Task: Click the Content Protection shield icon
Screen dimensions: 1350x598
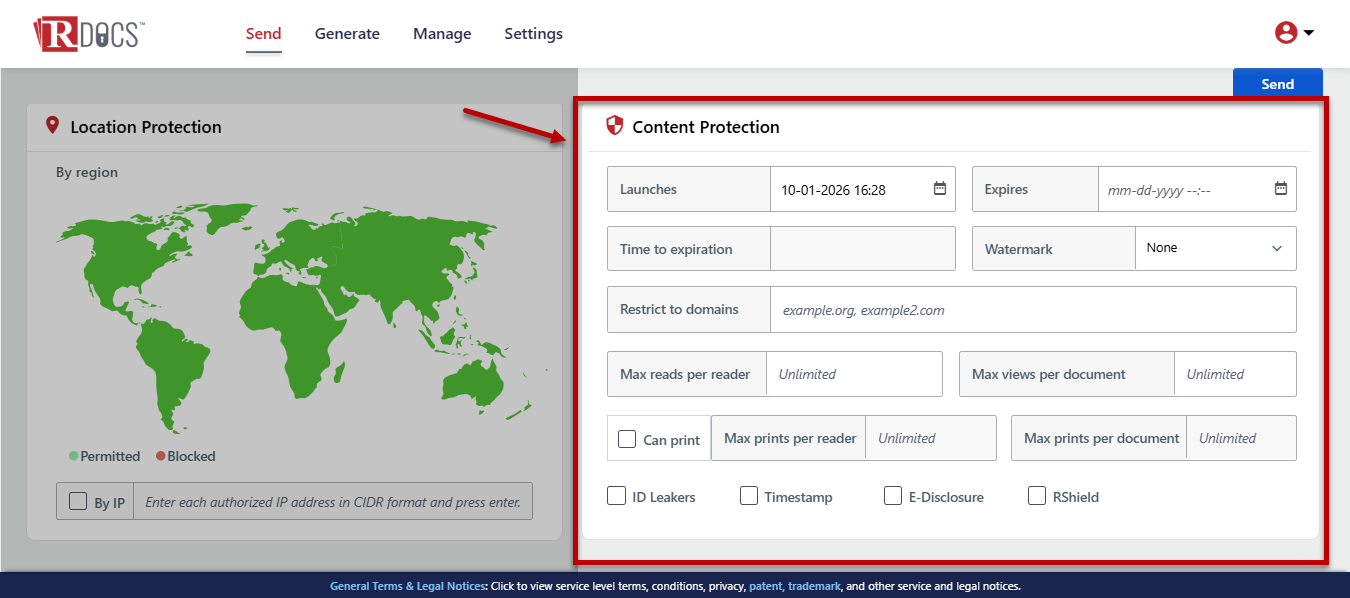Action: tap(615, 126)
